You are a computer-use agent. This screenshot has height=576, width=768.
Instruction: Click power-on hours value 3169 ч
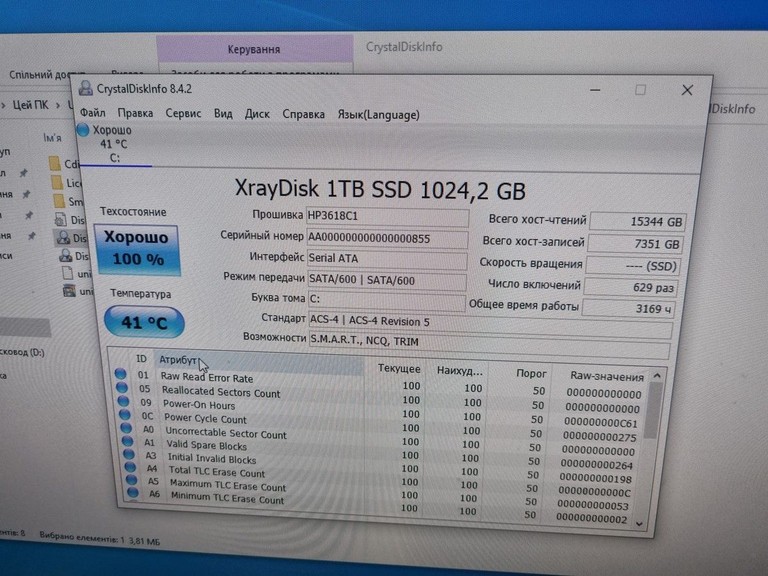[x=628, y=309]
